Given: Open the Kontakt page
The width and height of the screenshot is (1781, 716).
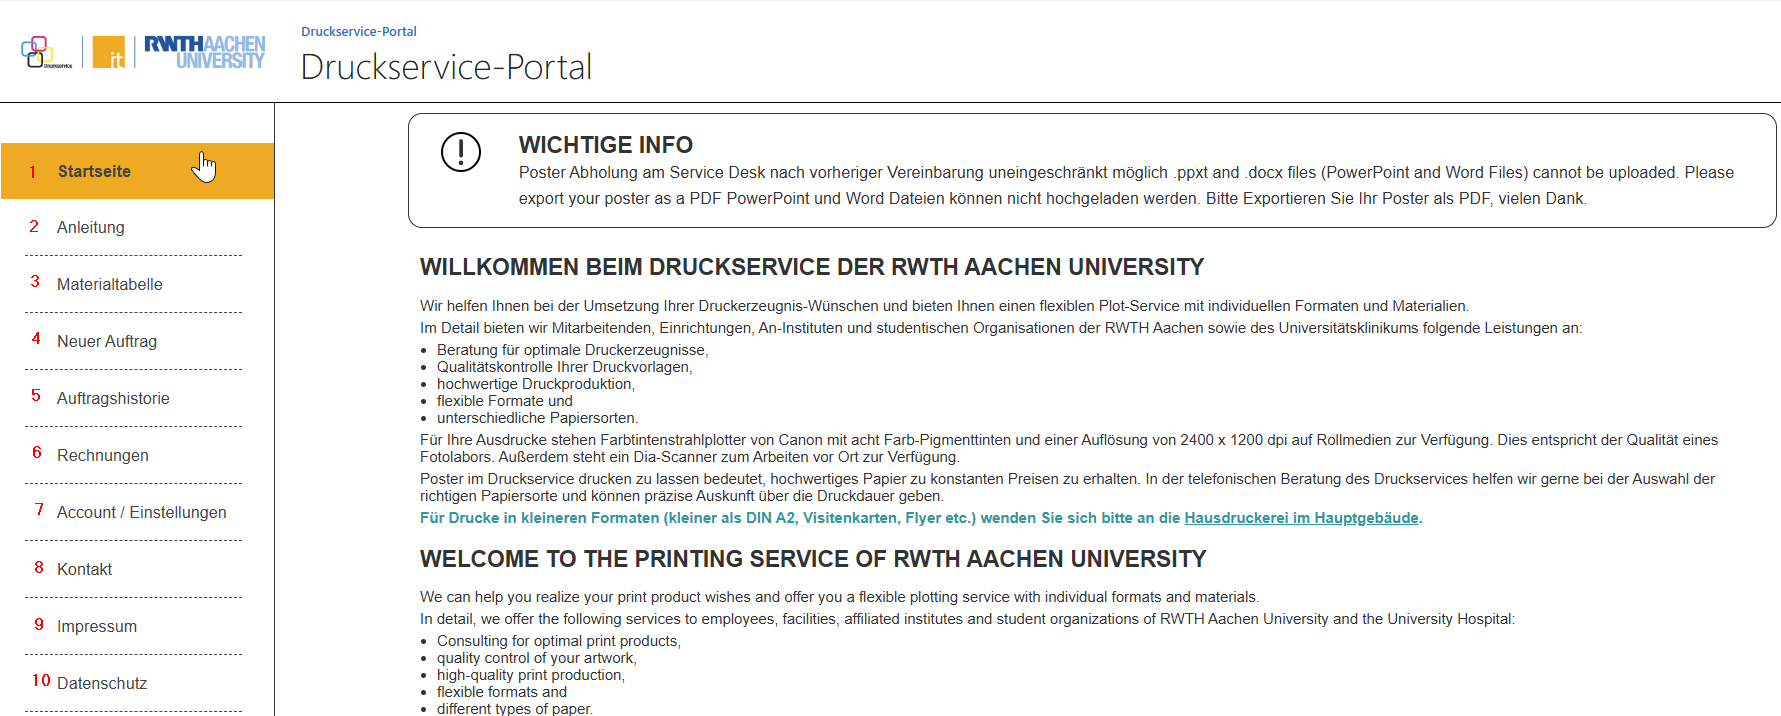Looking at the screenshot, I should tap(85, 570).
